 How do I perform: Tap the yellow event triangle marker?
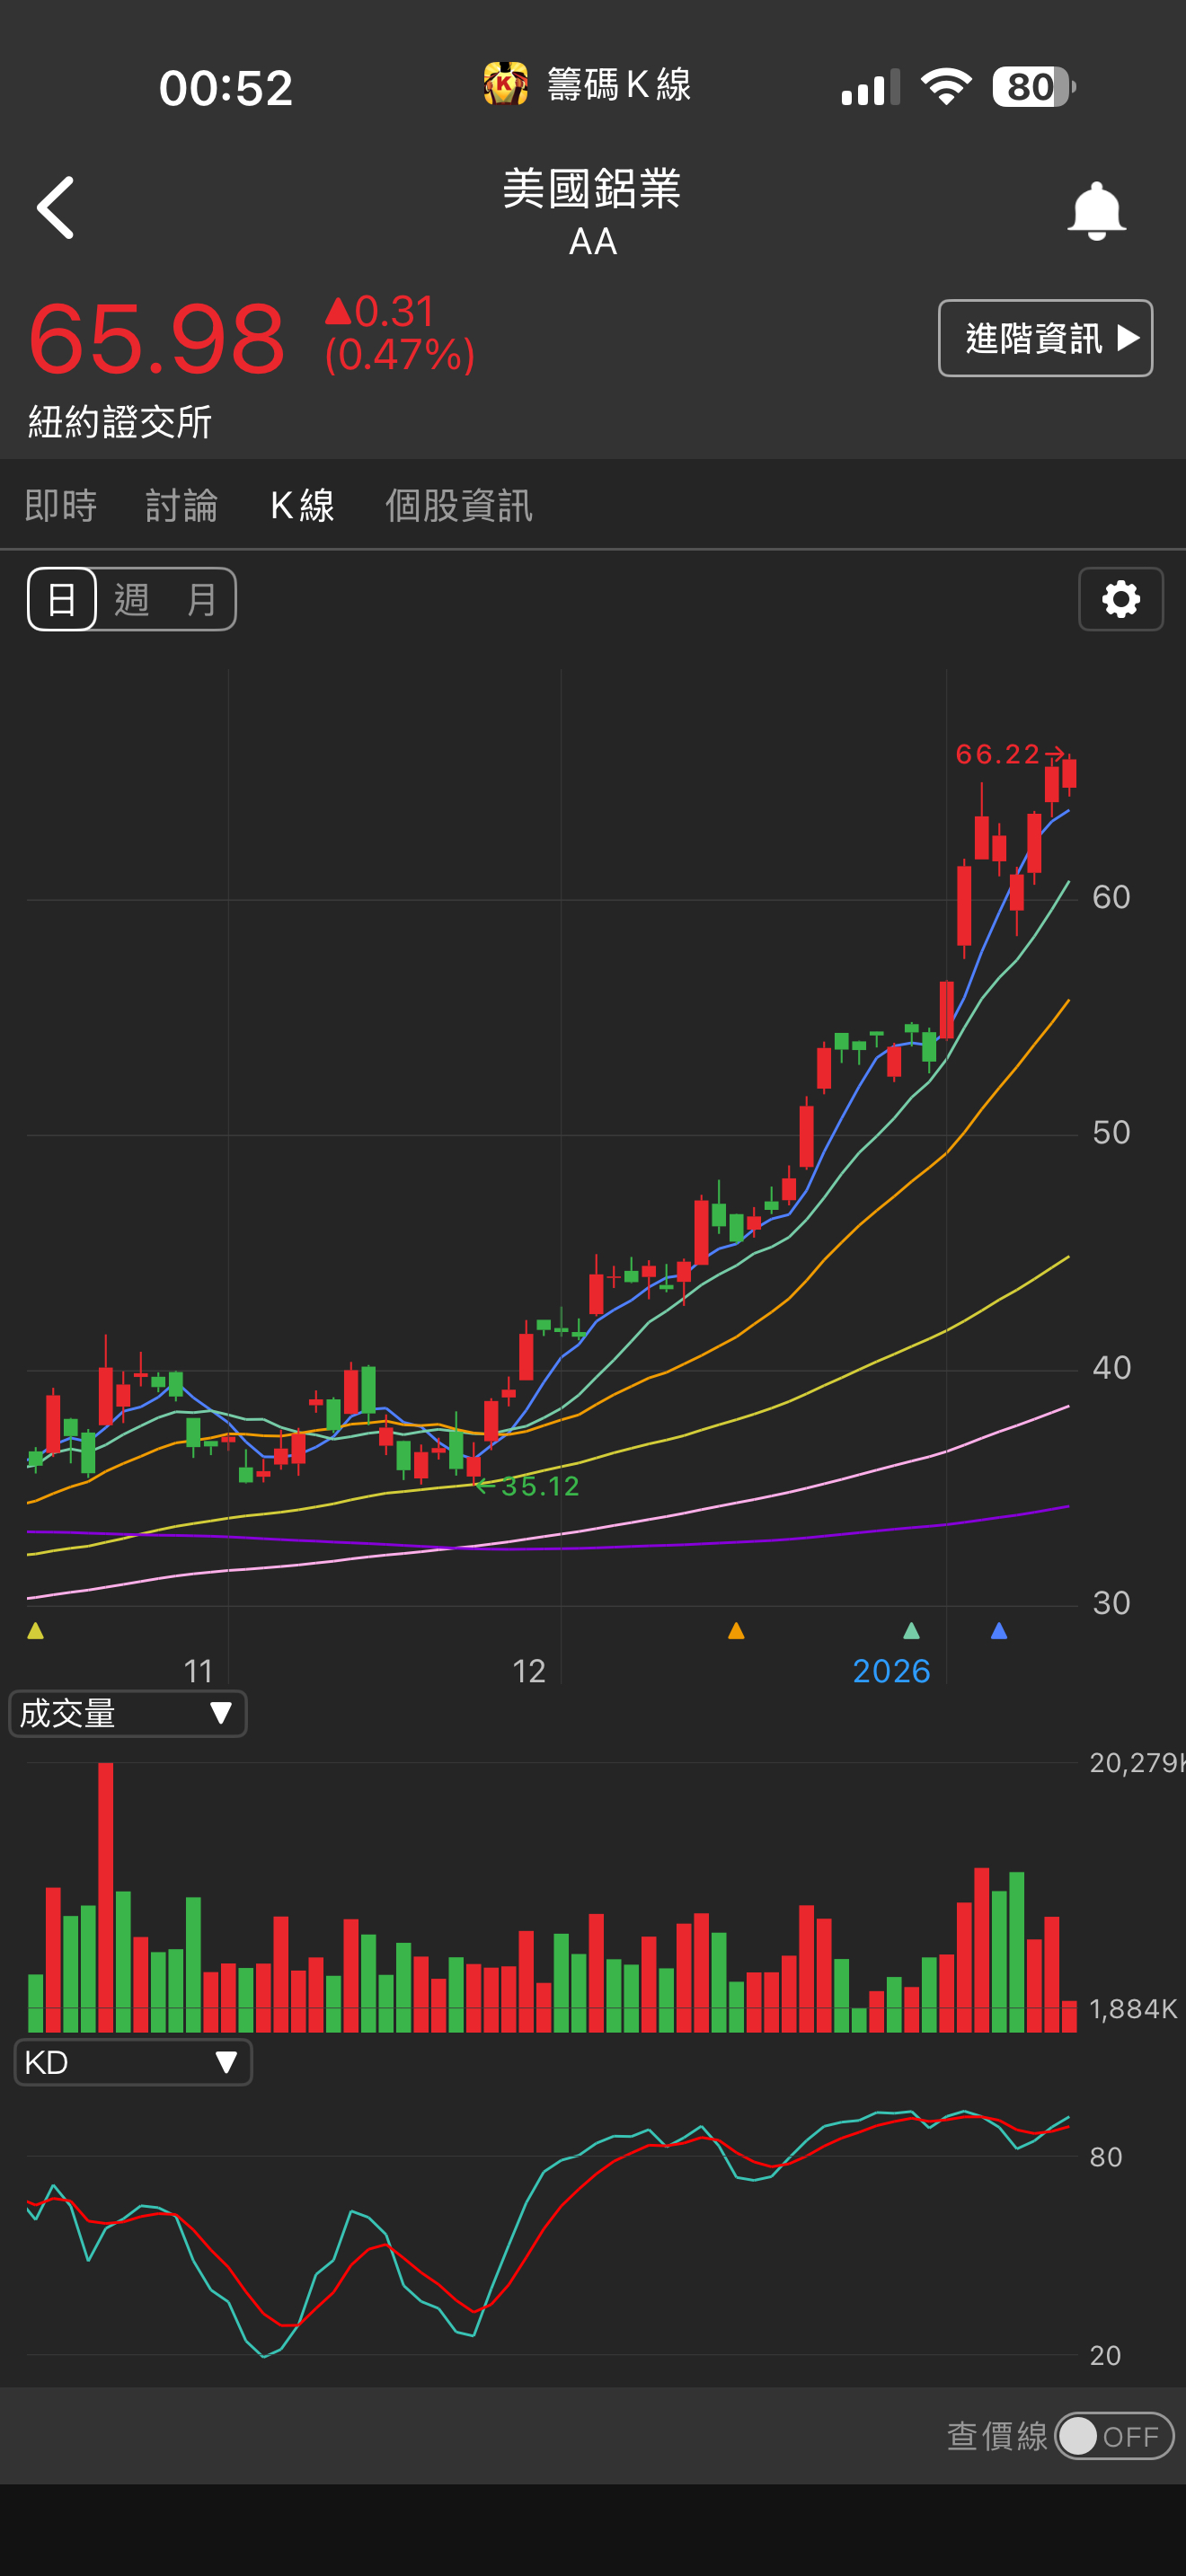click(x=36, y=1631)
